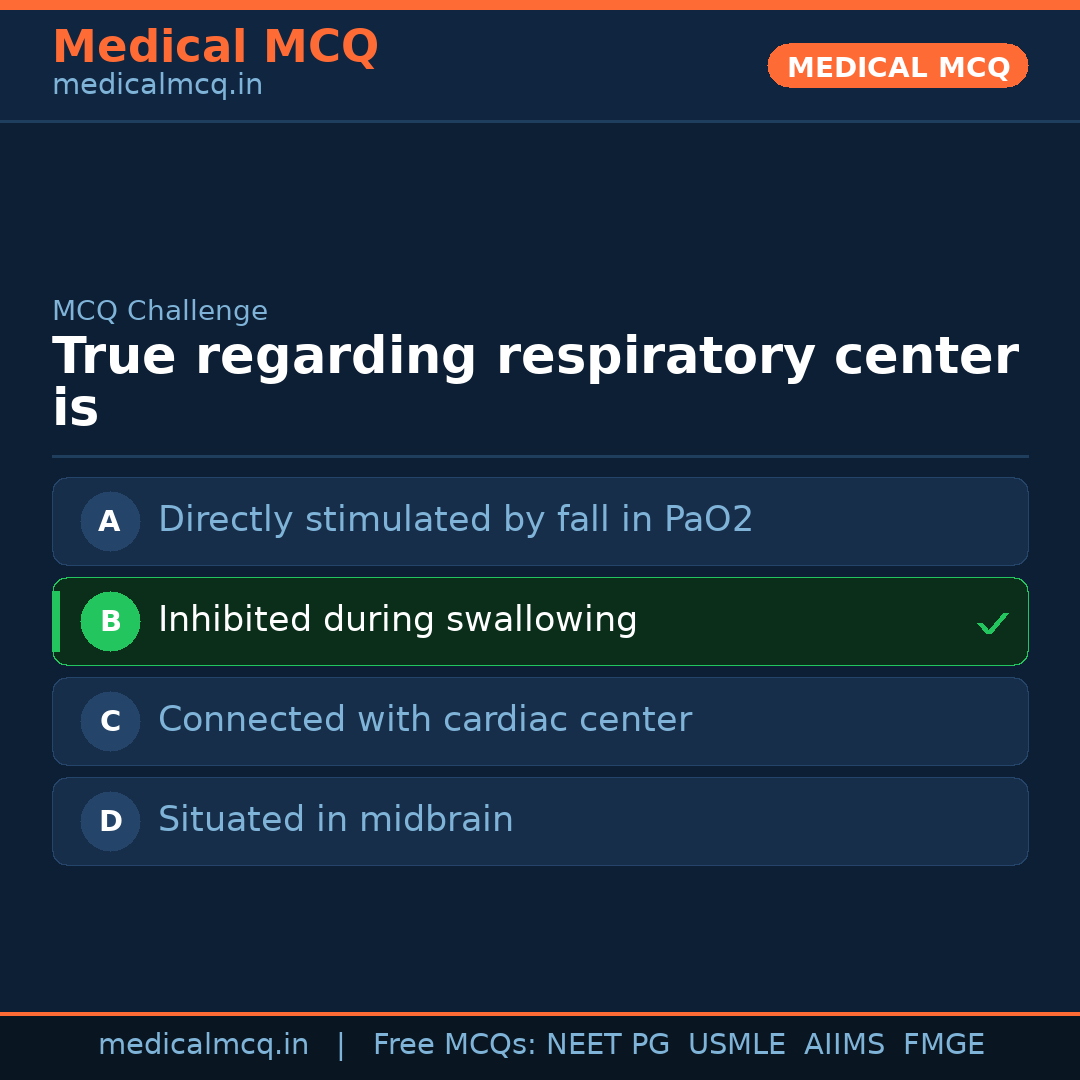
Task: Click the letter D circle icon
Action: 110,821
